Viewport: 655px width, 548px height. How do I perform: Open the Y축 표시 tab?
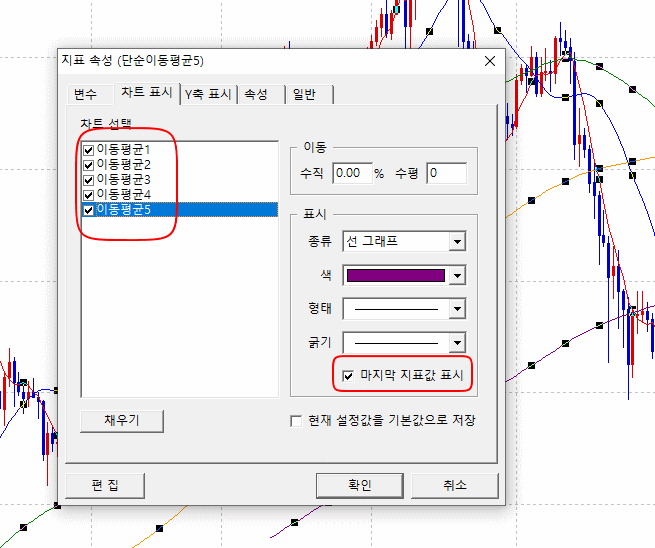(x=208, y=94)
